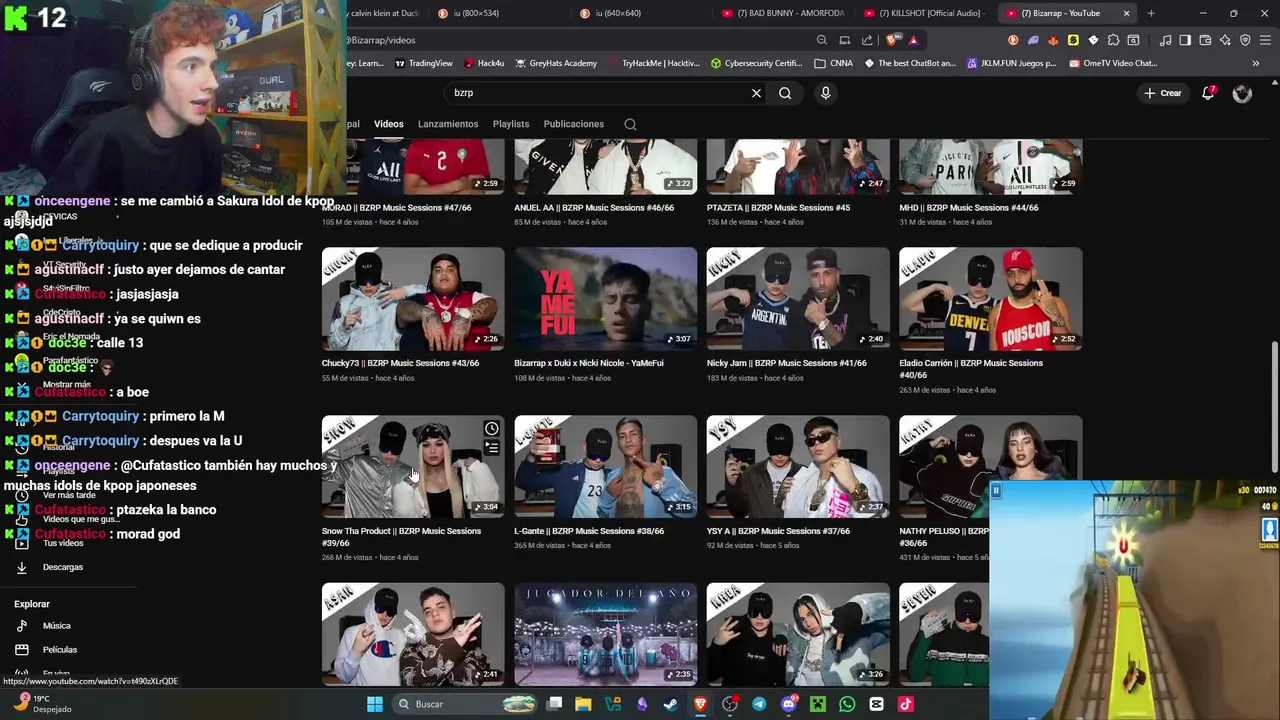Screen dimensions: 1280x720
Task: Open browser extensions puzzle icon
Action: 1113,40
